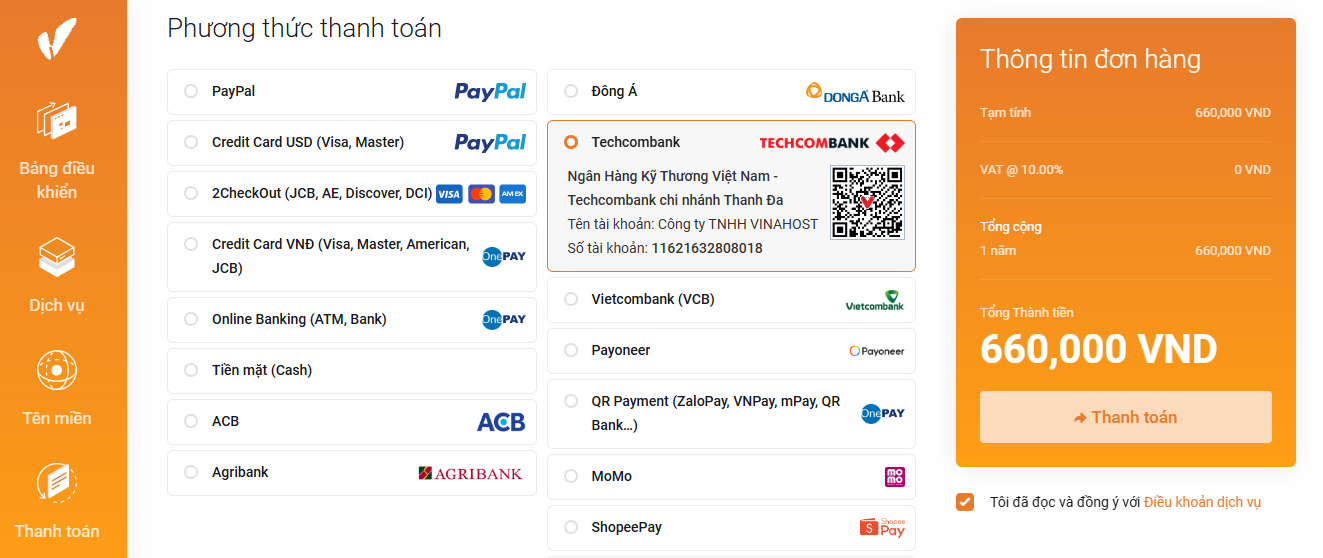Click the VinaHost logo in the sidebar
Image resolution: width=1323 pixels, height=558 pixels.
pyautogui.click(x=57, y=38)
